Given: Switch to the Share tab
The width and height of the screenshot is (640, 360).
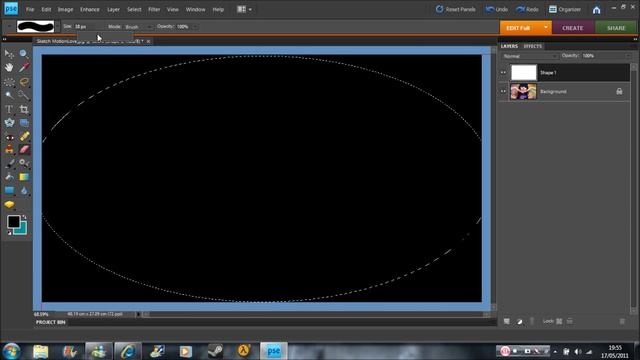Looking at the screenshot, I should (616, 28).
